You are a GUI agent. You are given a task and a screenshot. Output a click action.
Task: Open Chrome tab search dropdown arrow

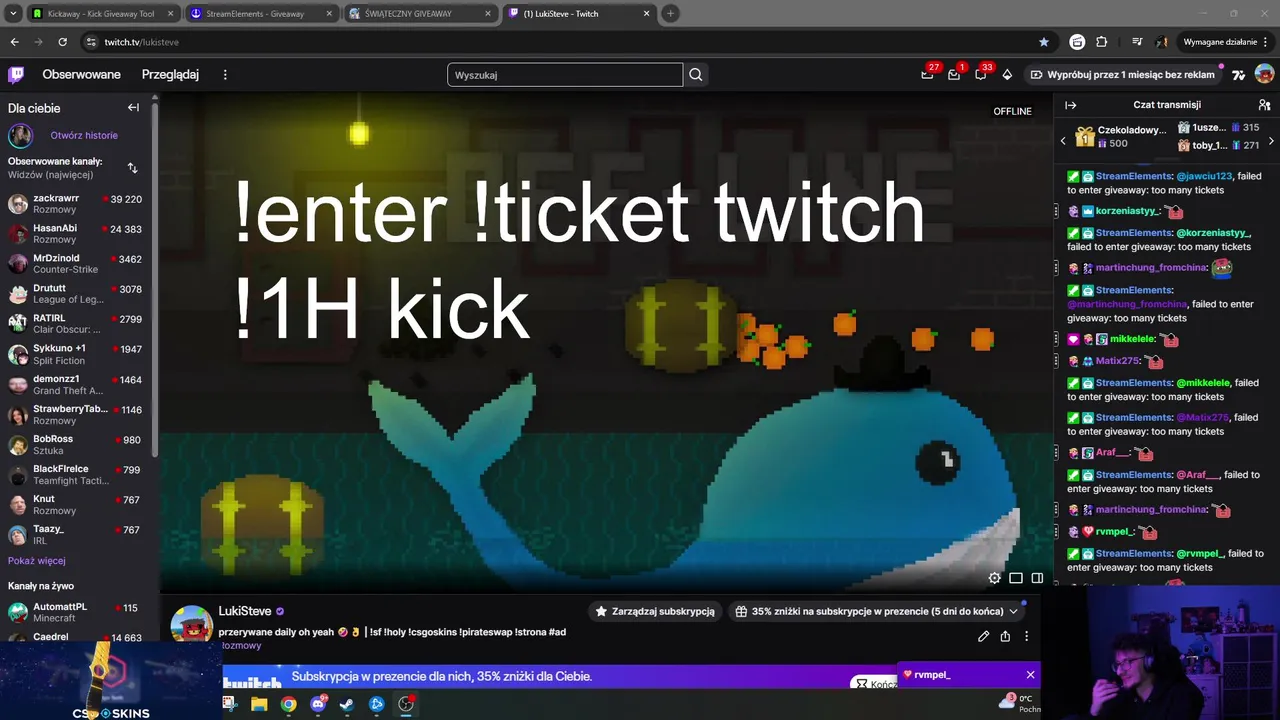click(x=13, y=13)
